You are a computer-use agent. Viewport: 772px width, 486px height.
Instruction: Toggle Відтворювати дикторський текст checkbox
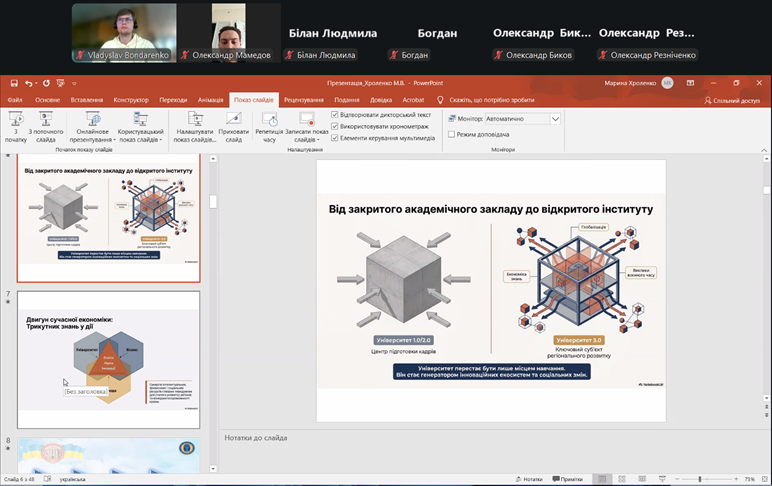[335, 115]
